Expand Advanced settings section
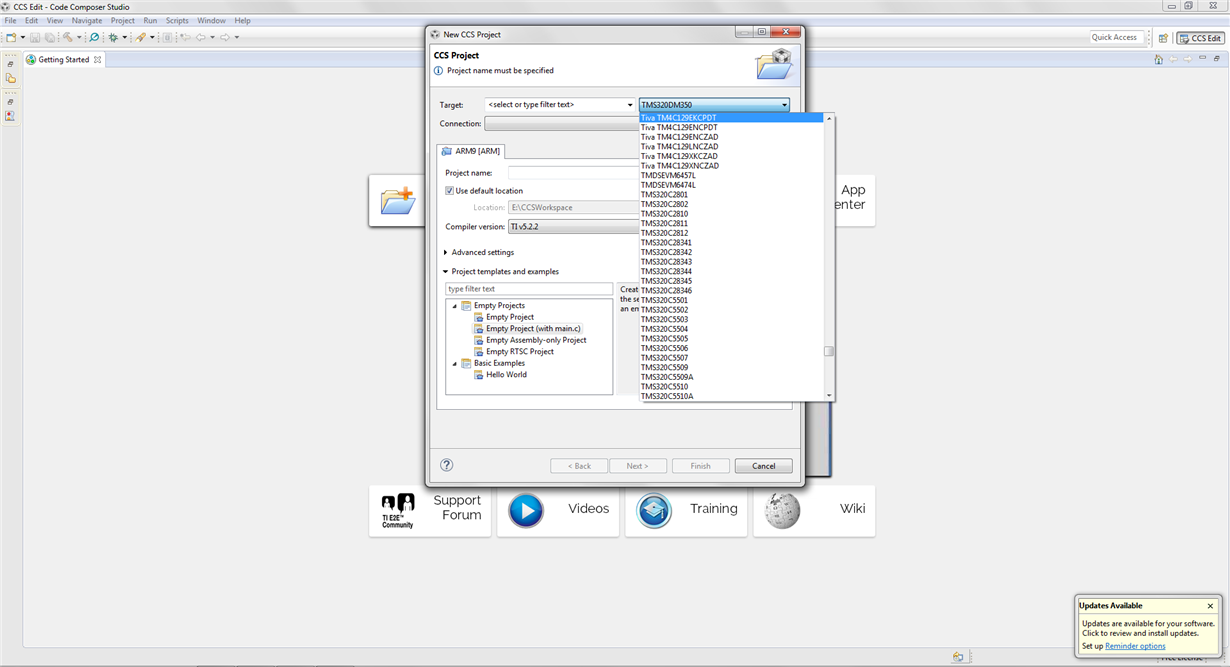Screen dimensions: 1230x667 pyautogui.click(x=445, y=253)
